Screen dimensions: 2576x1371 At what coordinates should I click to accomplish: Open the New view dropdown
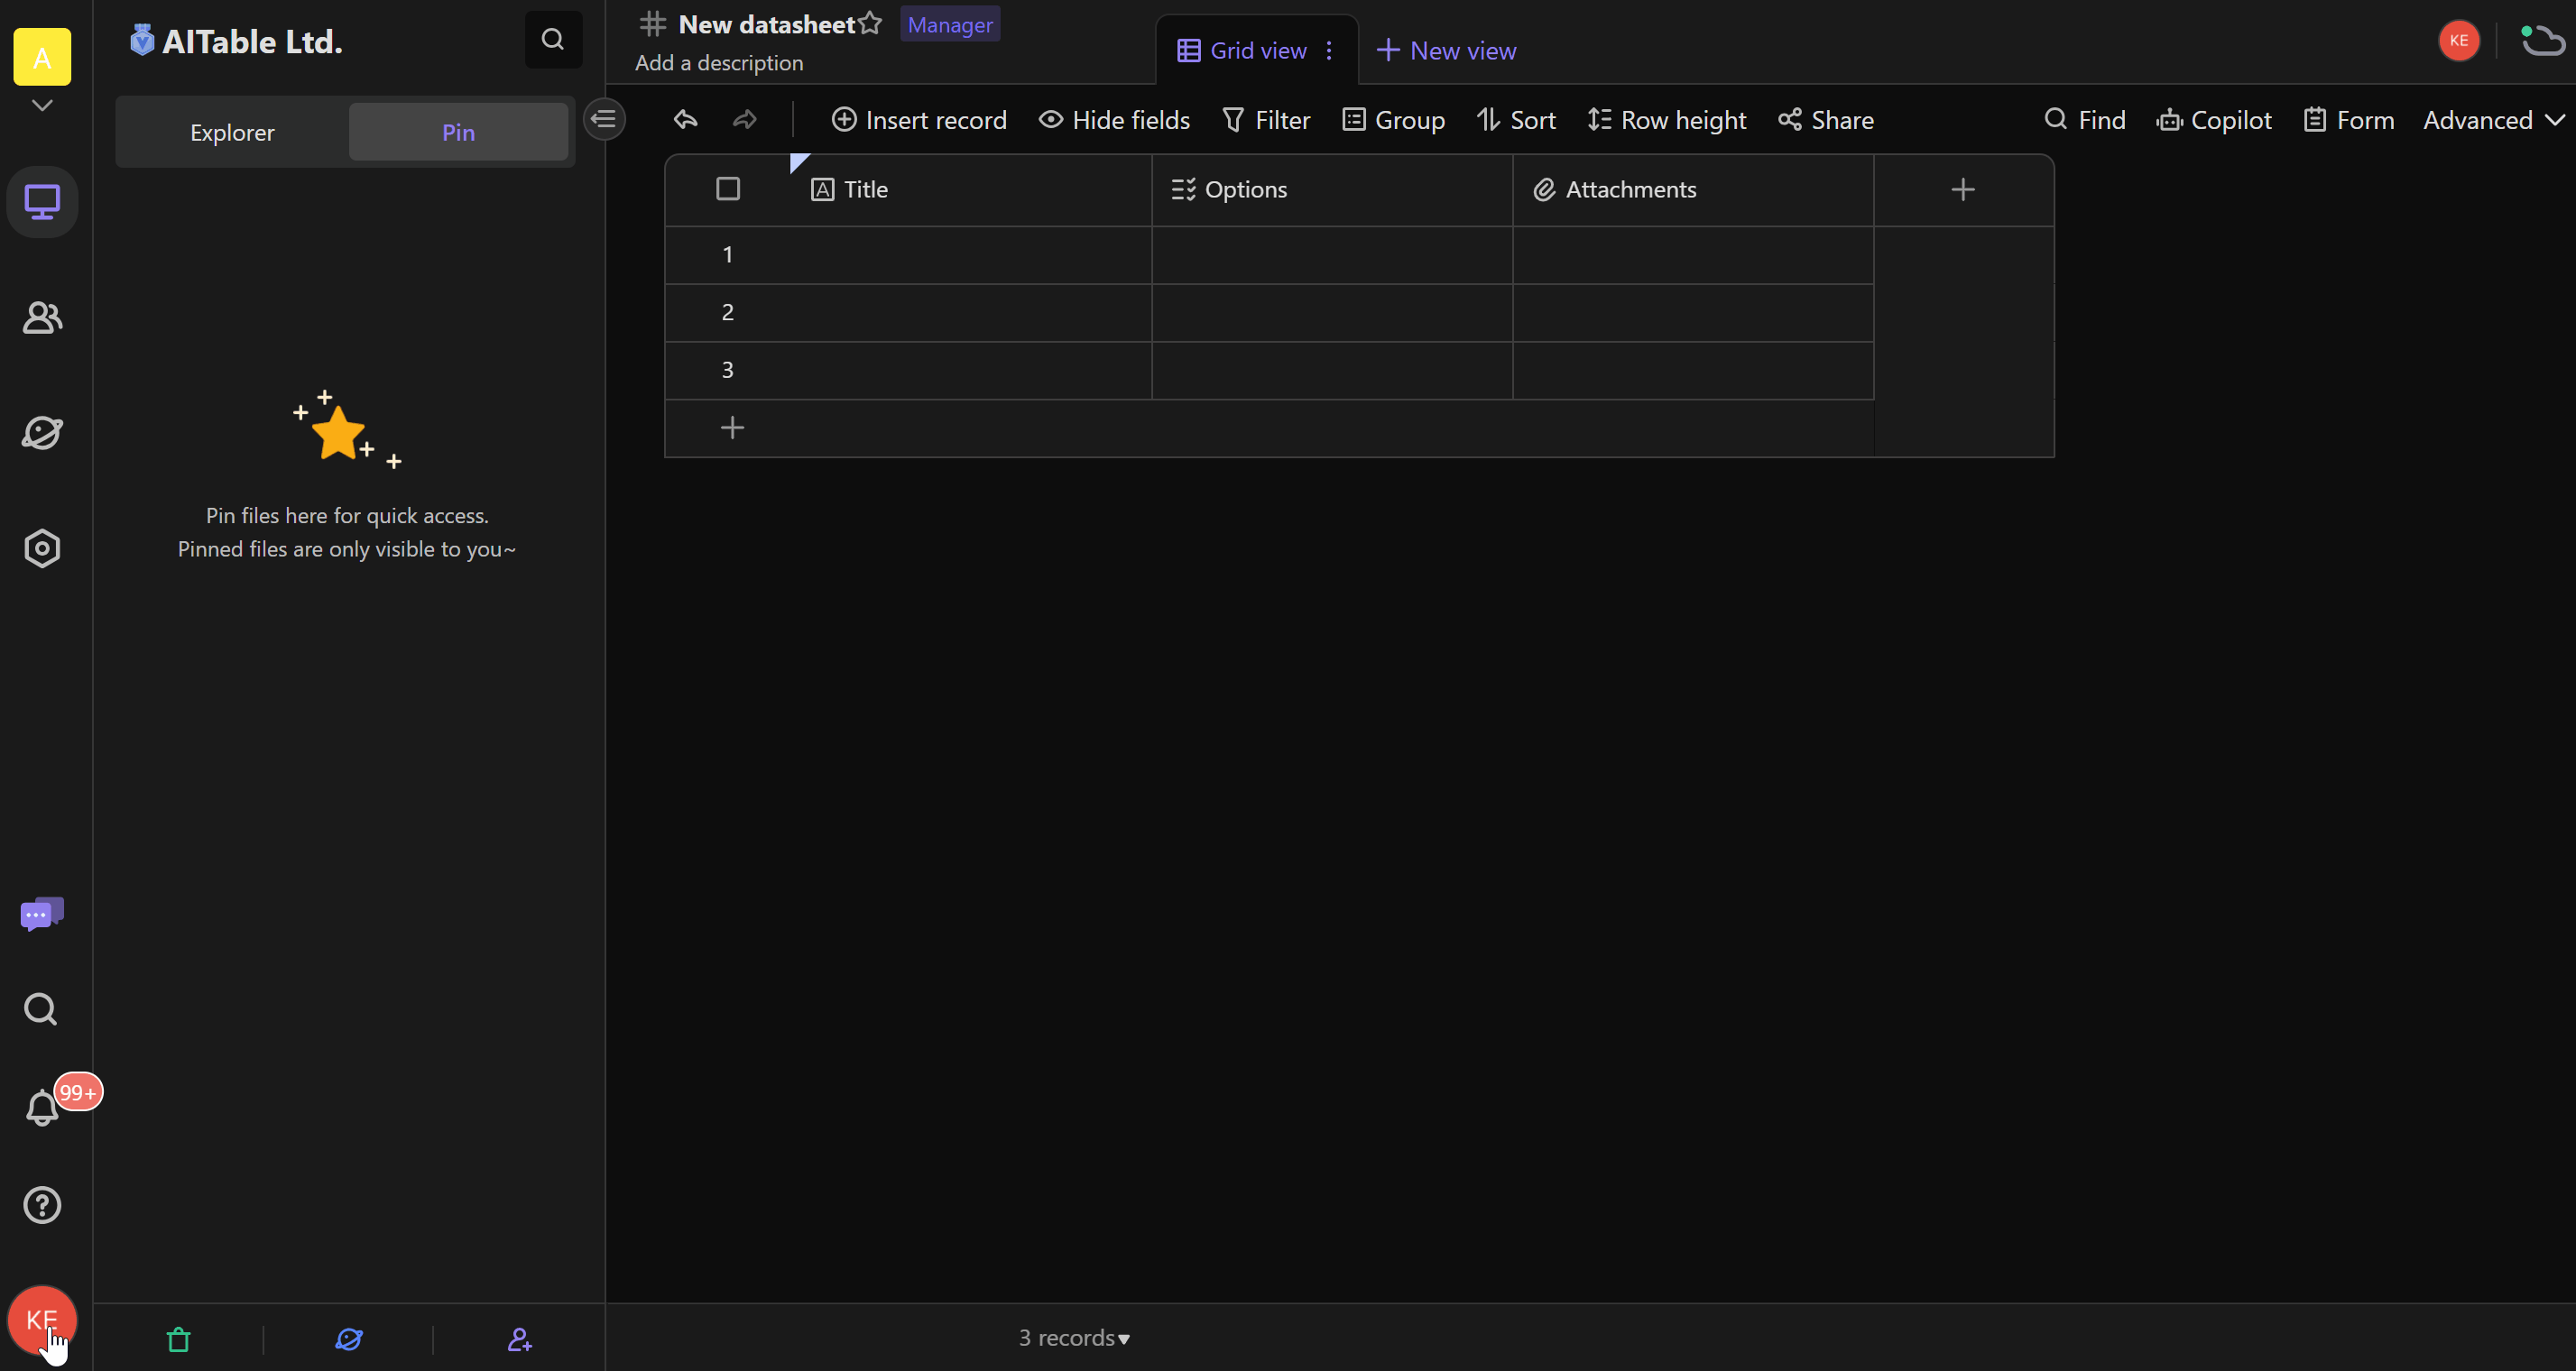(1446, 50)
